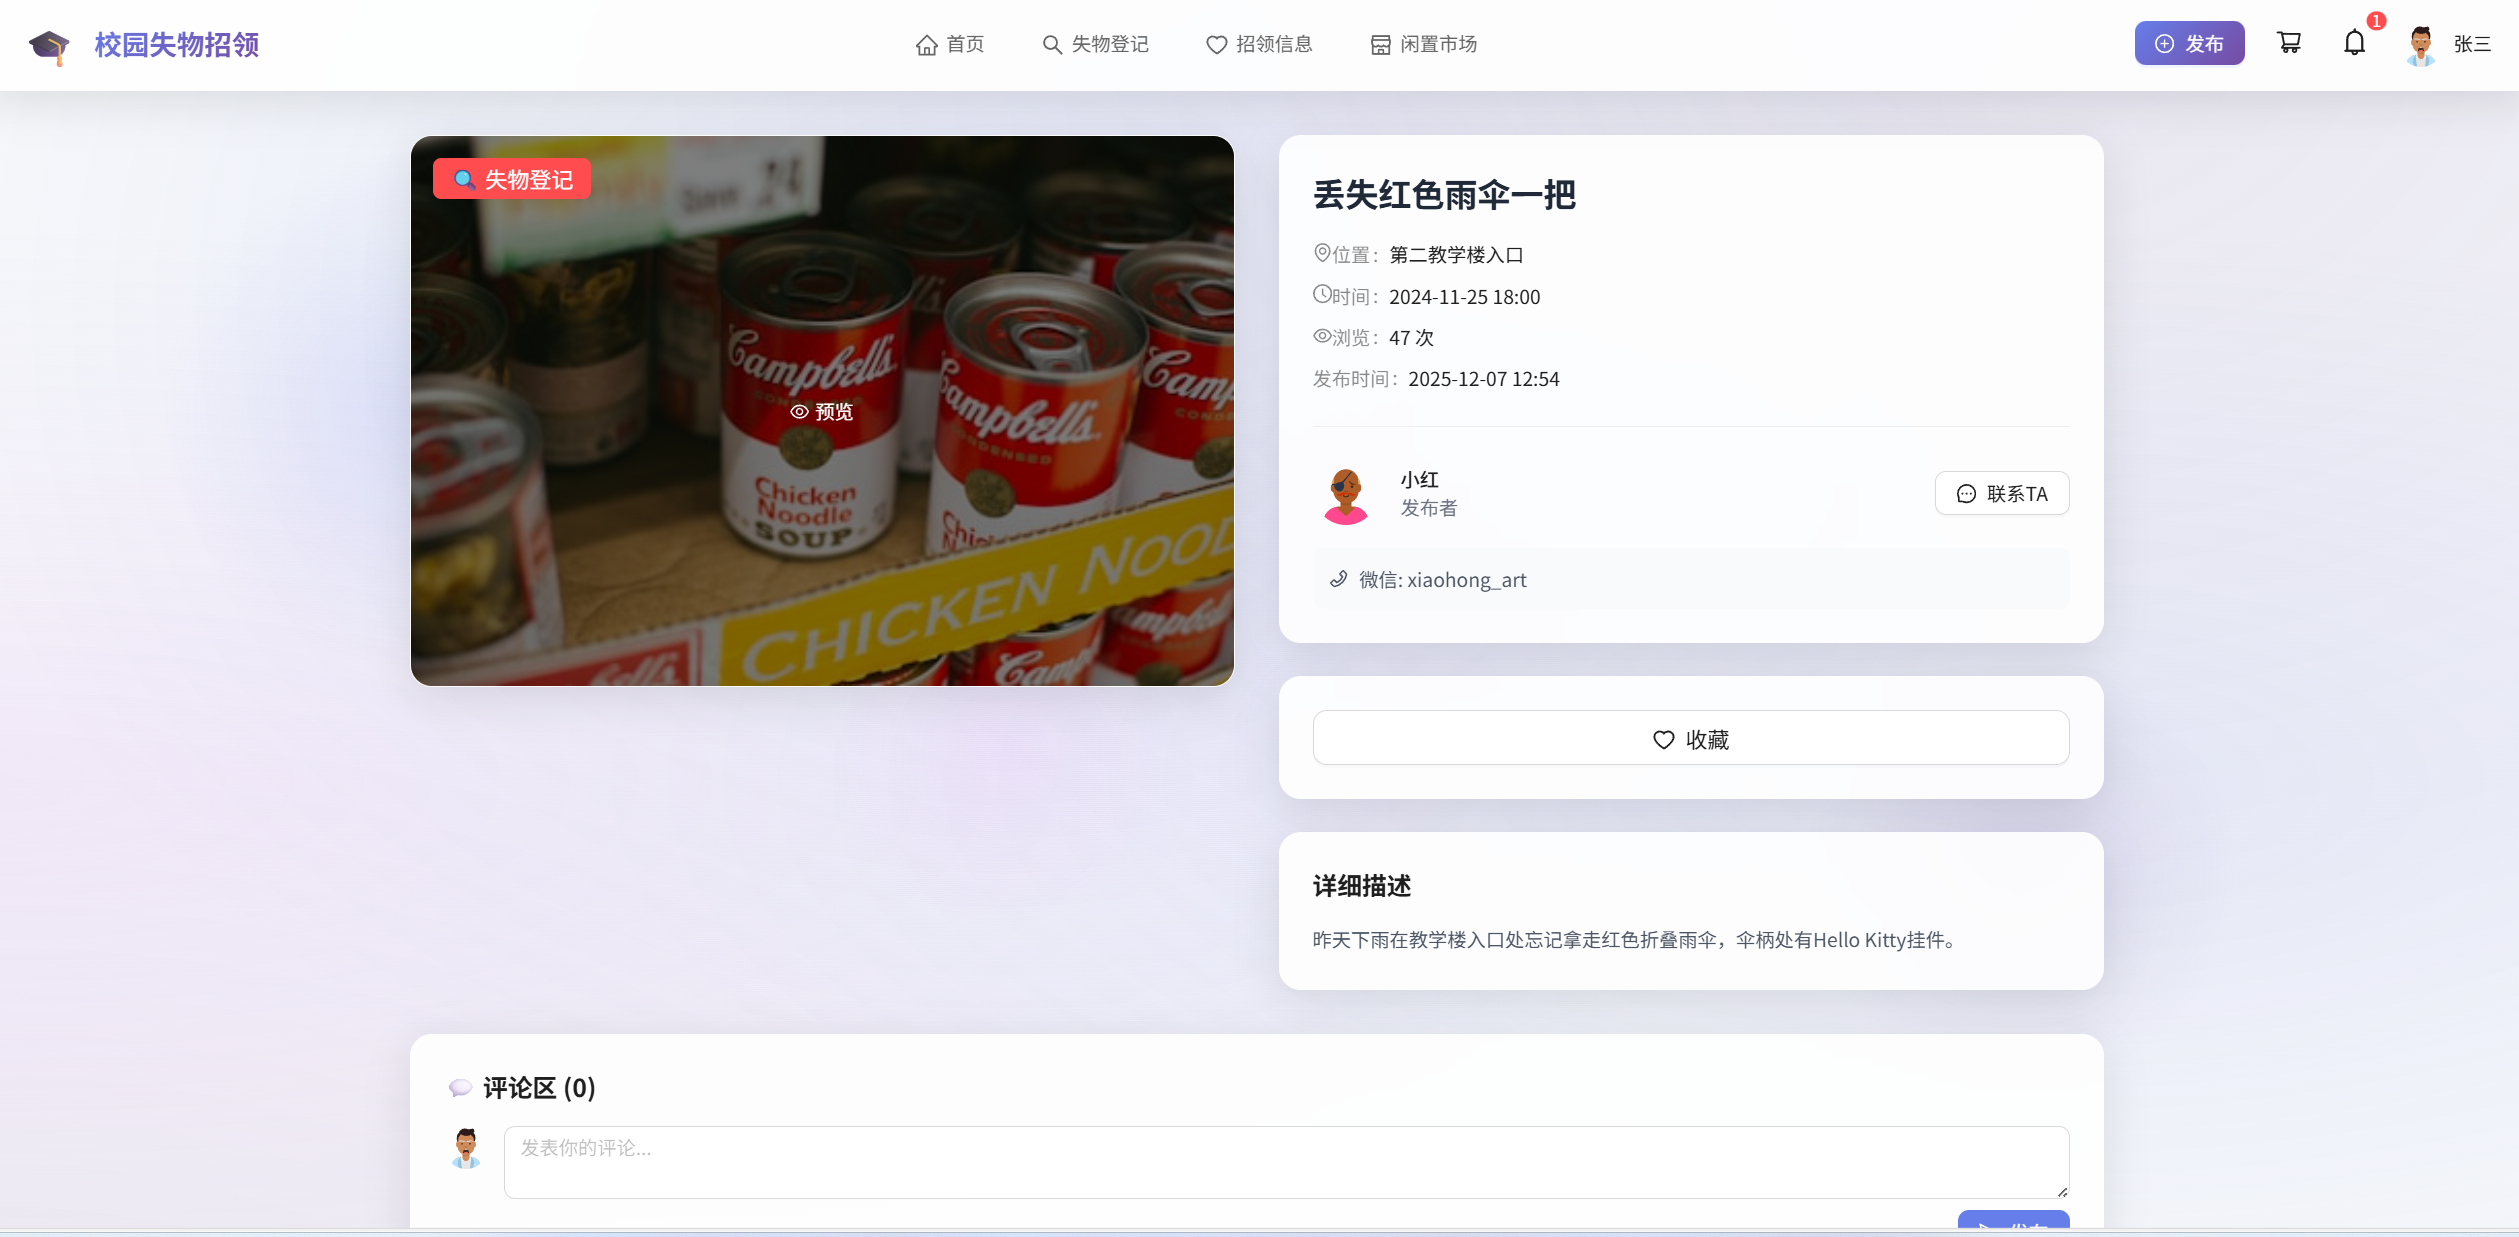Click the 联系TA button

point(2001,493)
